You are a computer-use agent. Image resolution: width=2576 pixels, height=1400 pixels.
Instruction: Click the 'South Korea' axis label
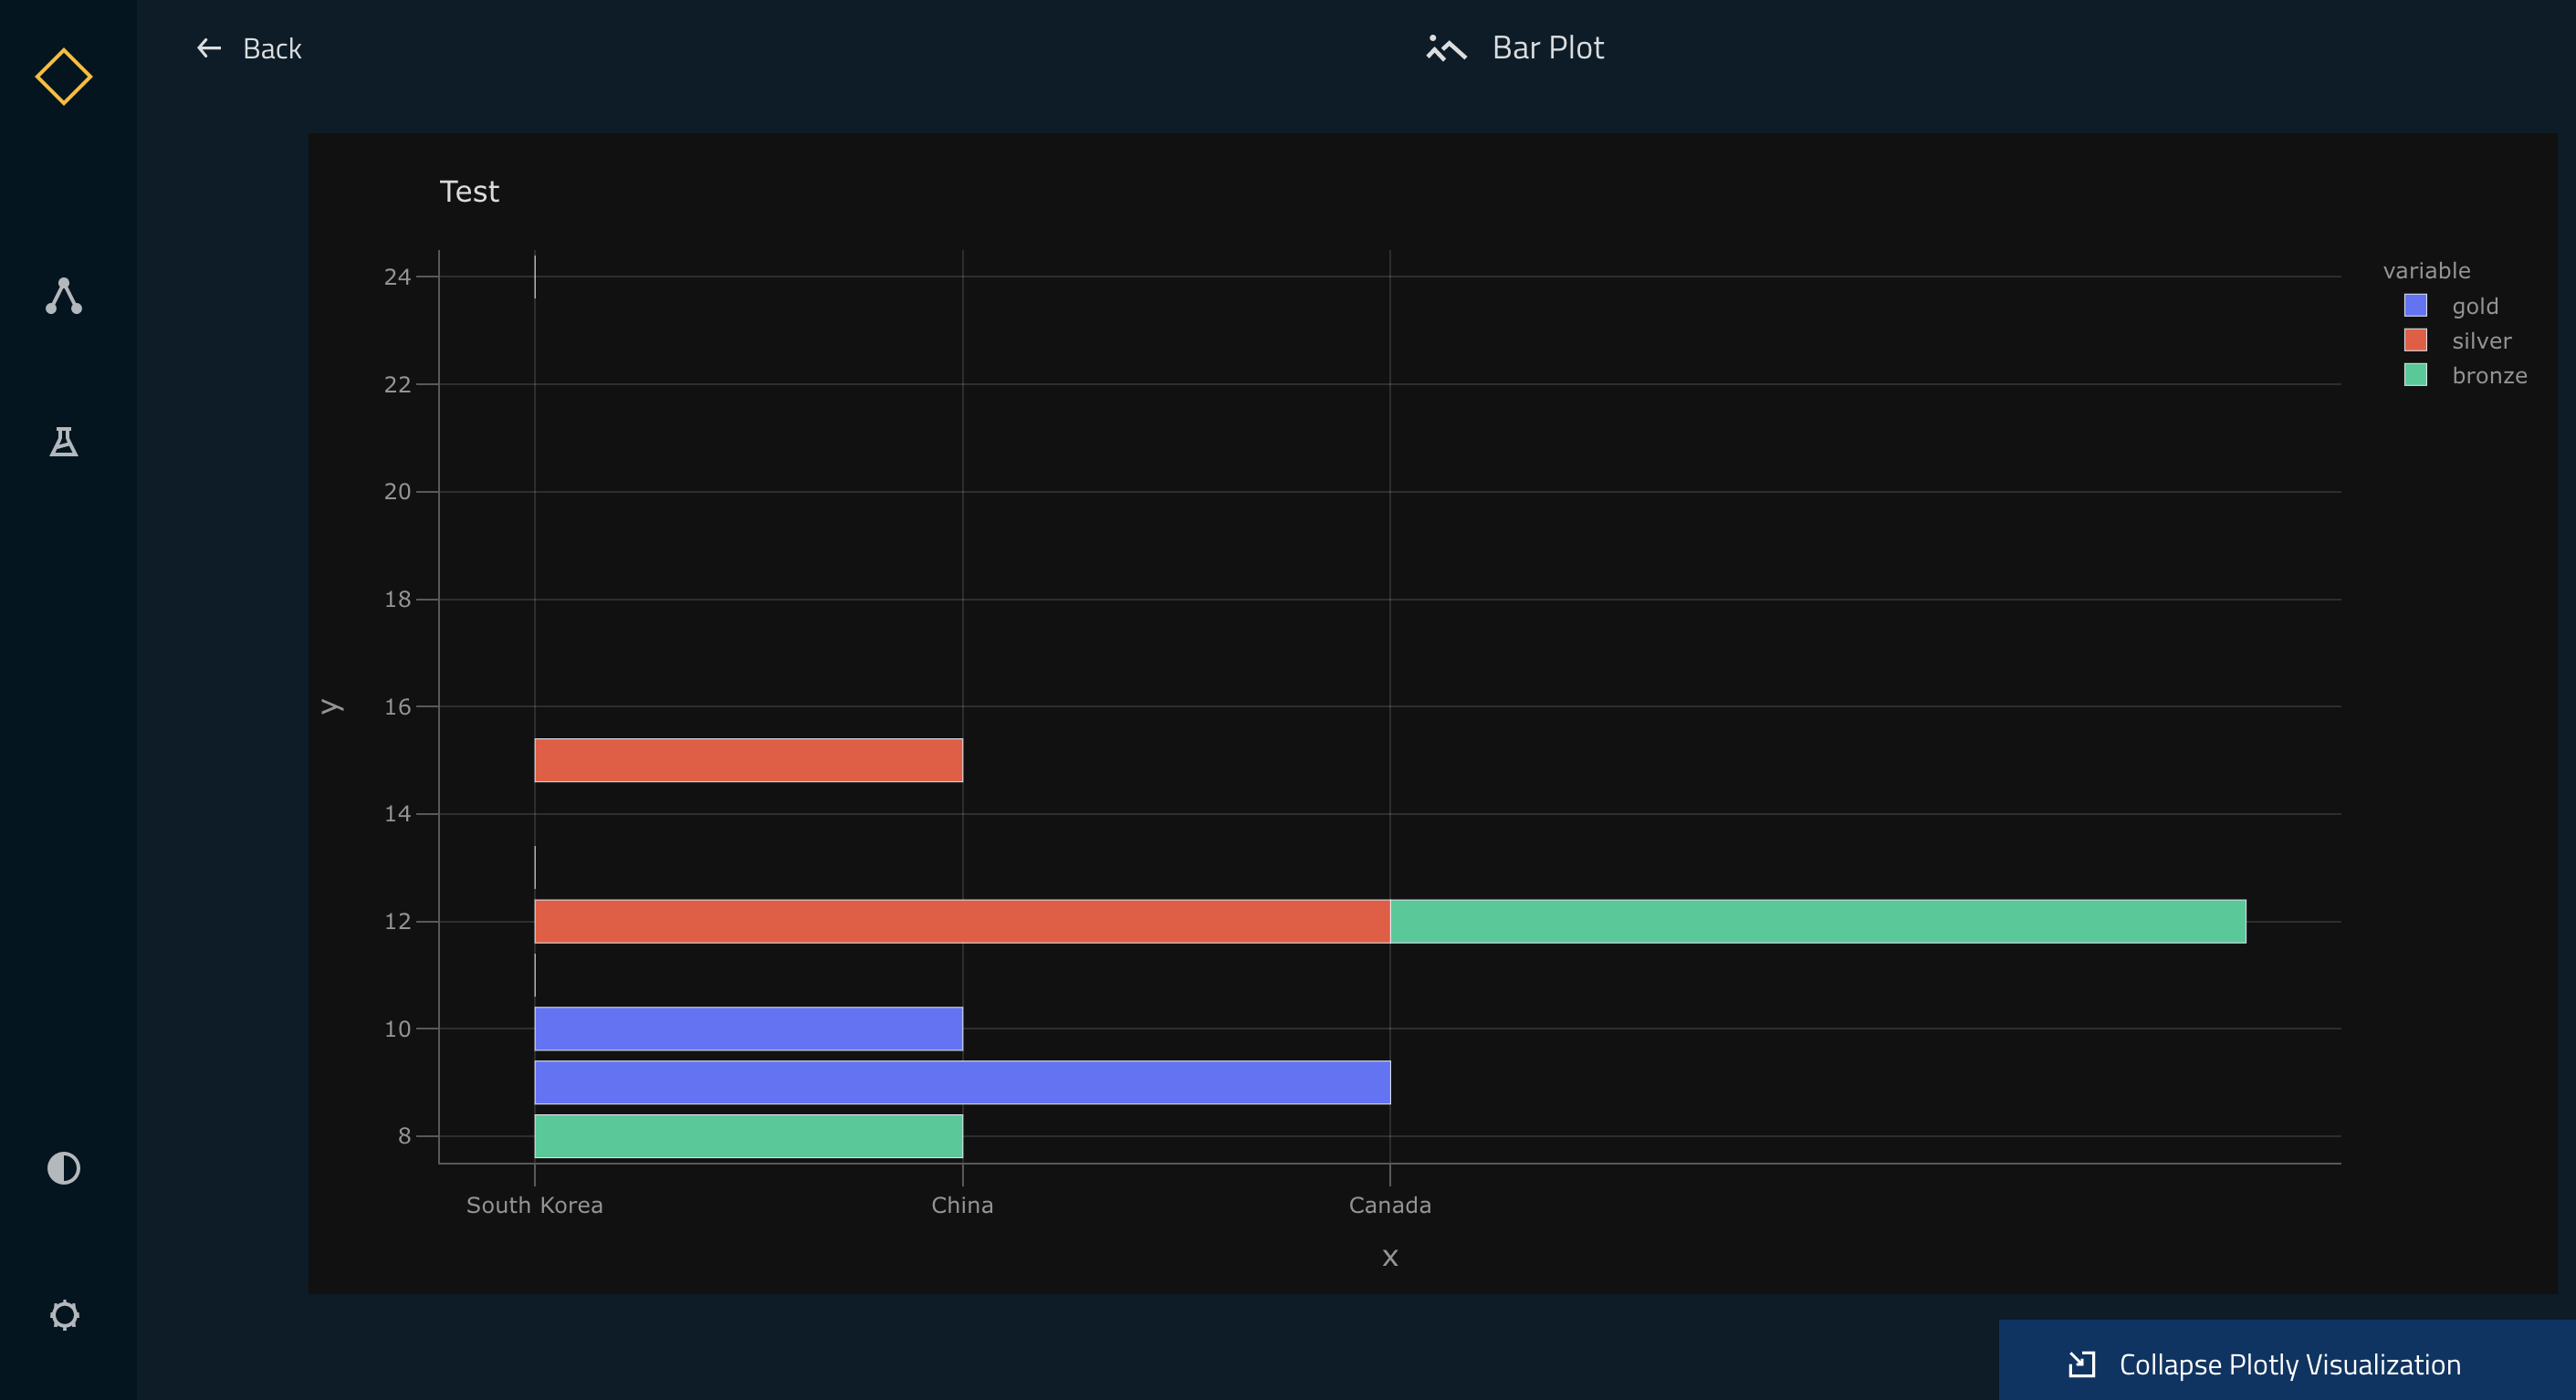tap(534, 1205)
